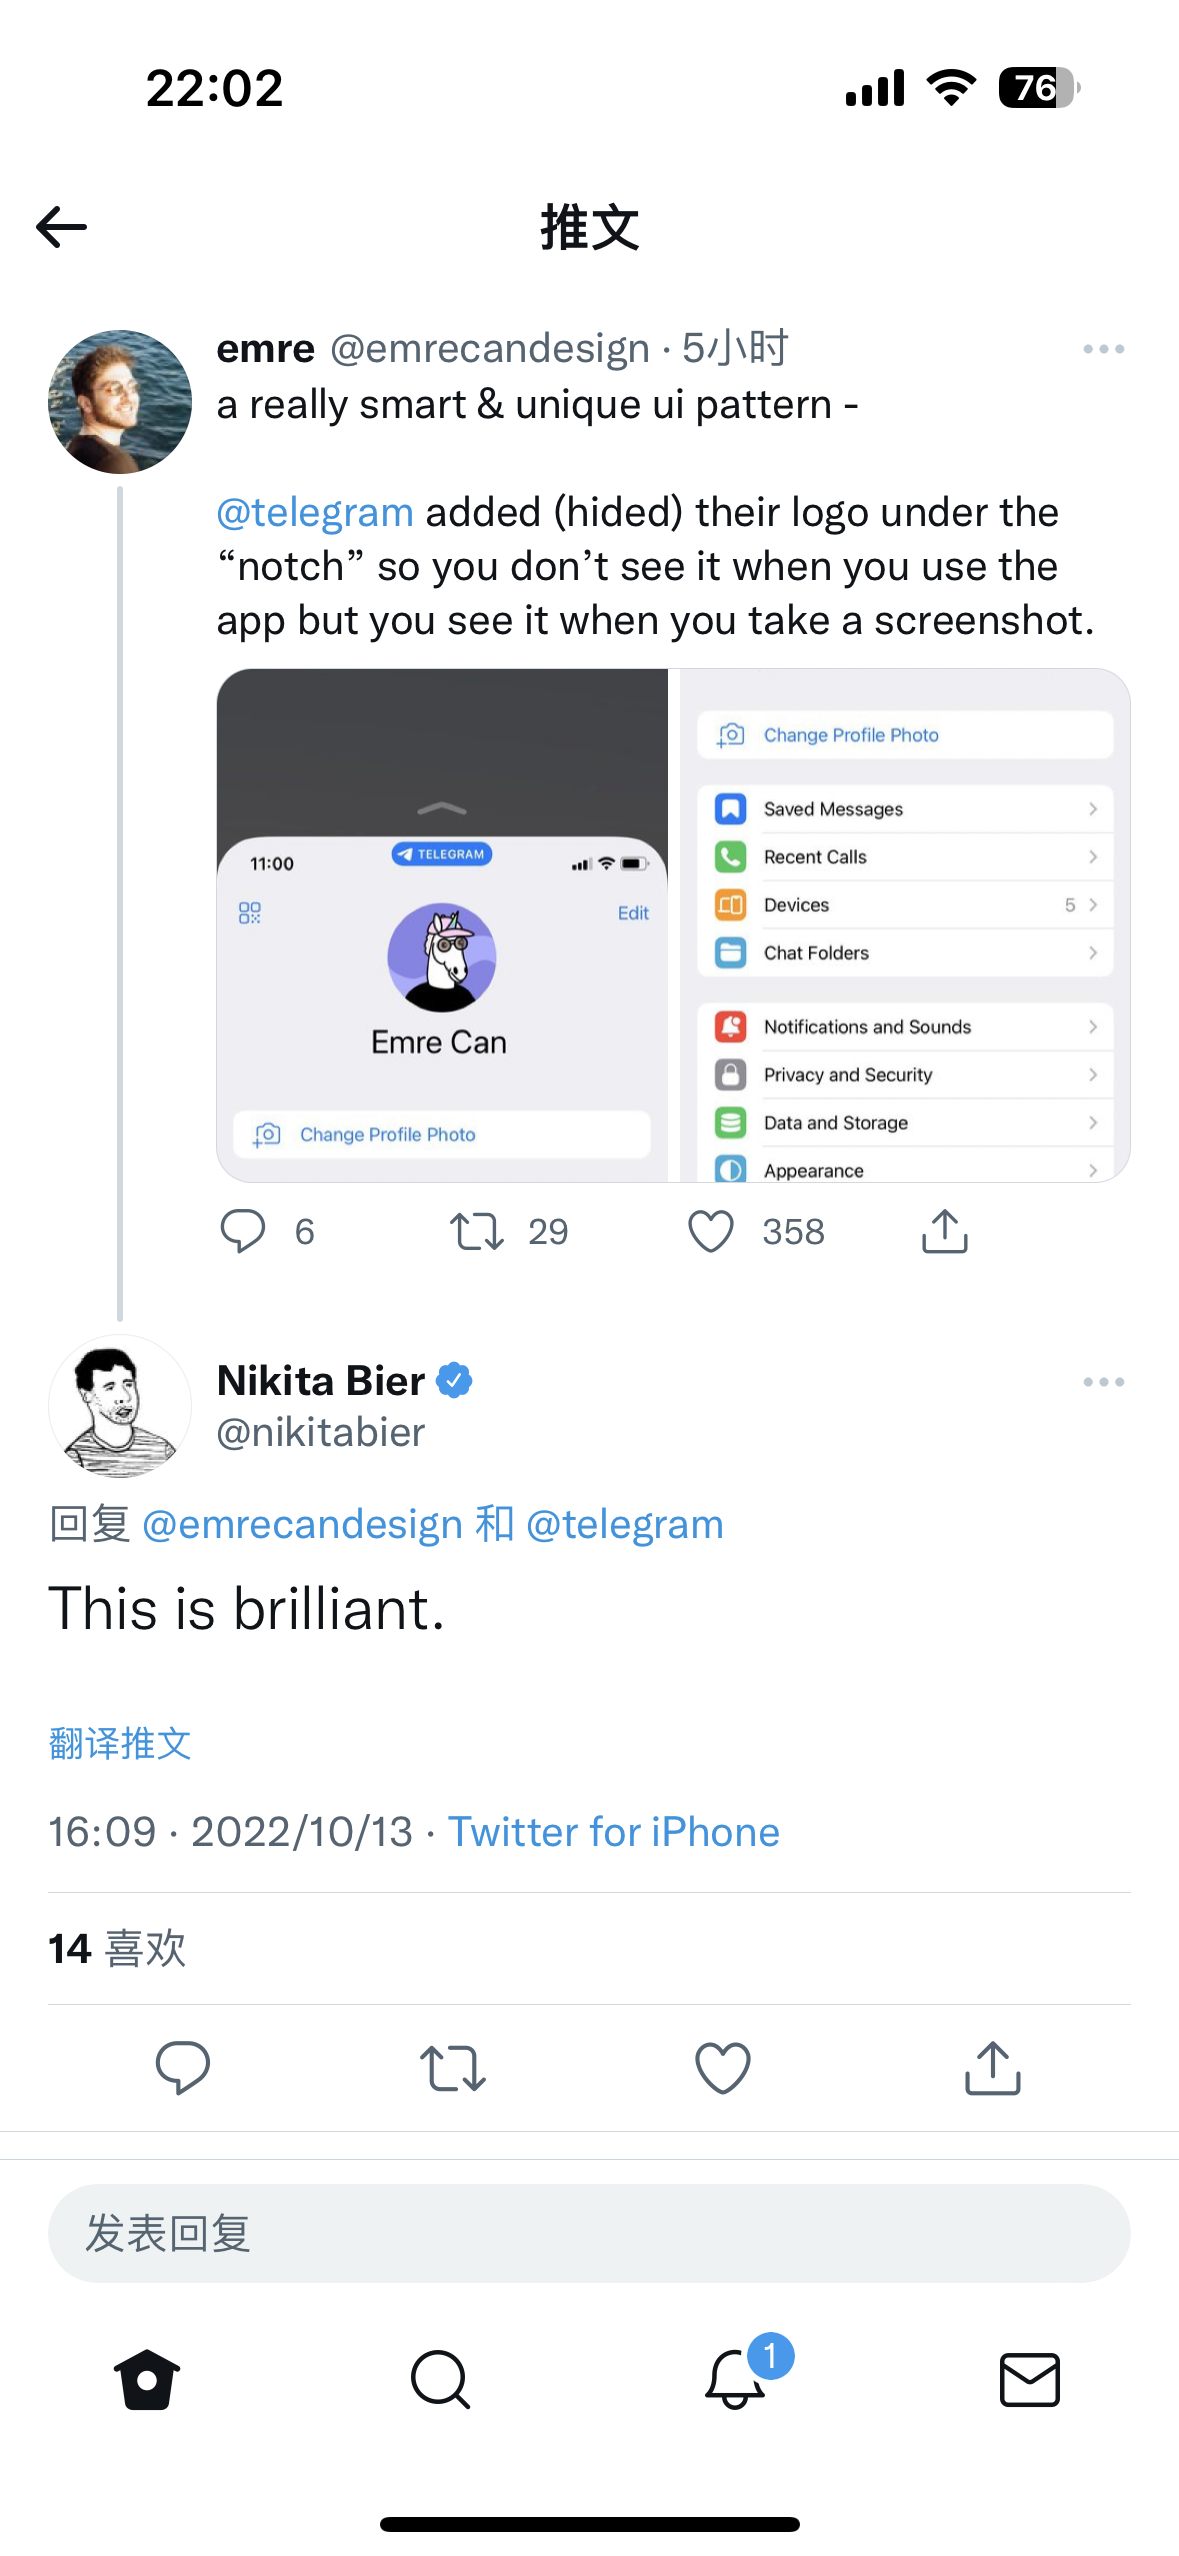Open the Search tab
1179x2556 pixels.
(x=440, y=2379)
